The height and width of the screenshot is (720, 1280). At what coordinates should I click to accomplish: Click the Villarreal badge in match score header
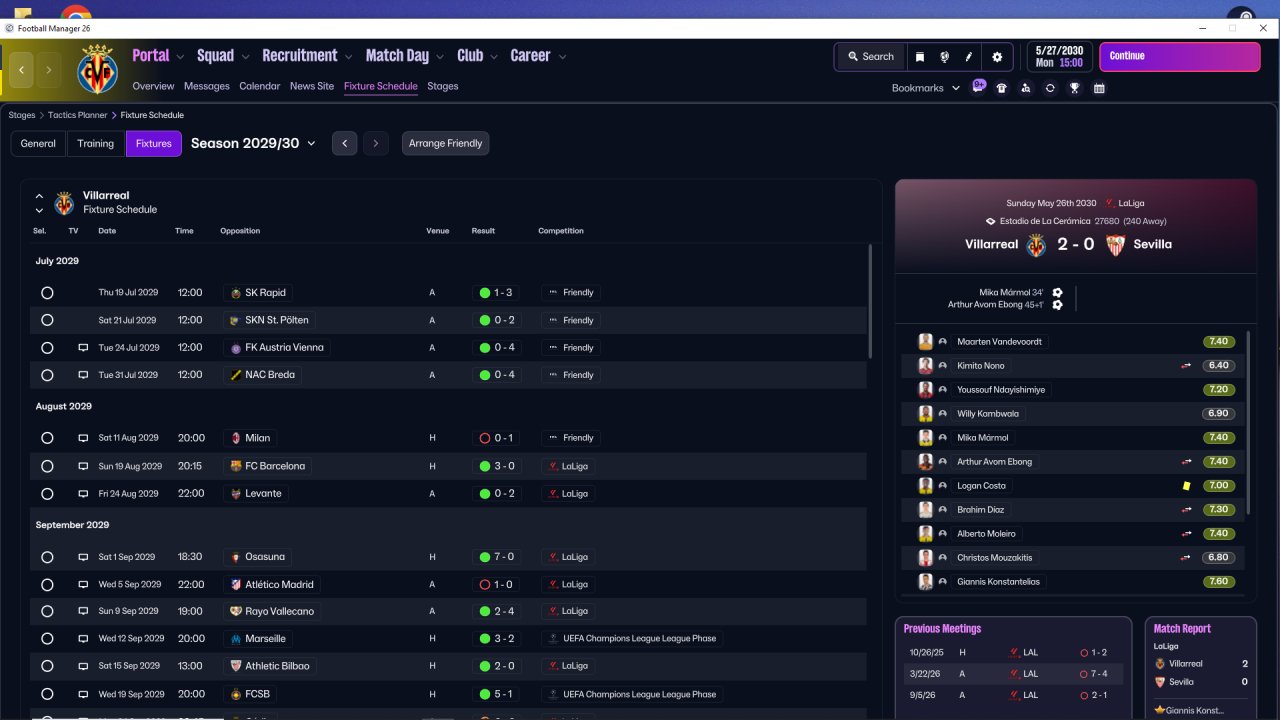1036,244
